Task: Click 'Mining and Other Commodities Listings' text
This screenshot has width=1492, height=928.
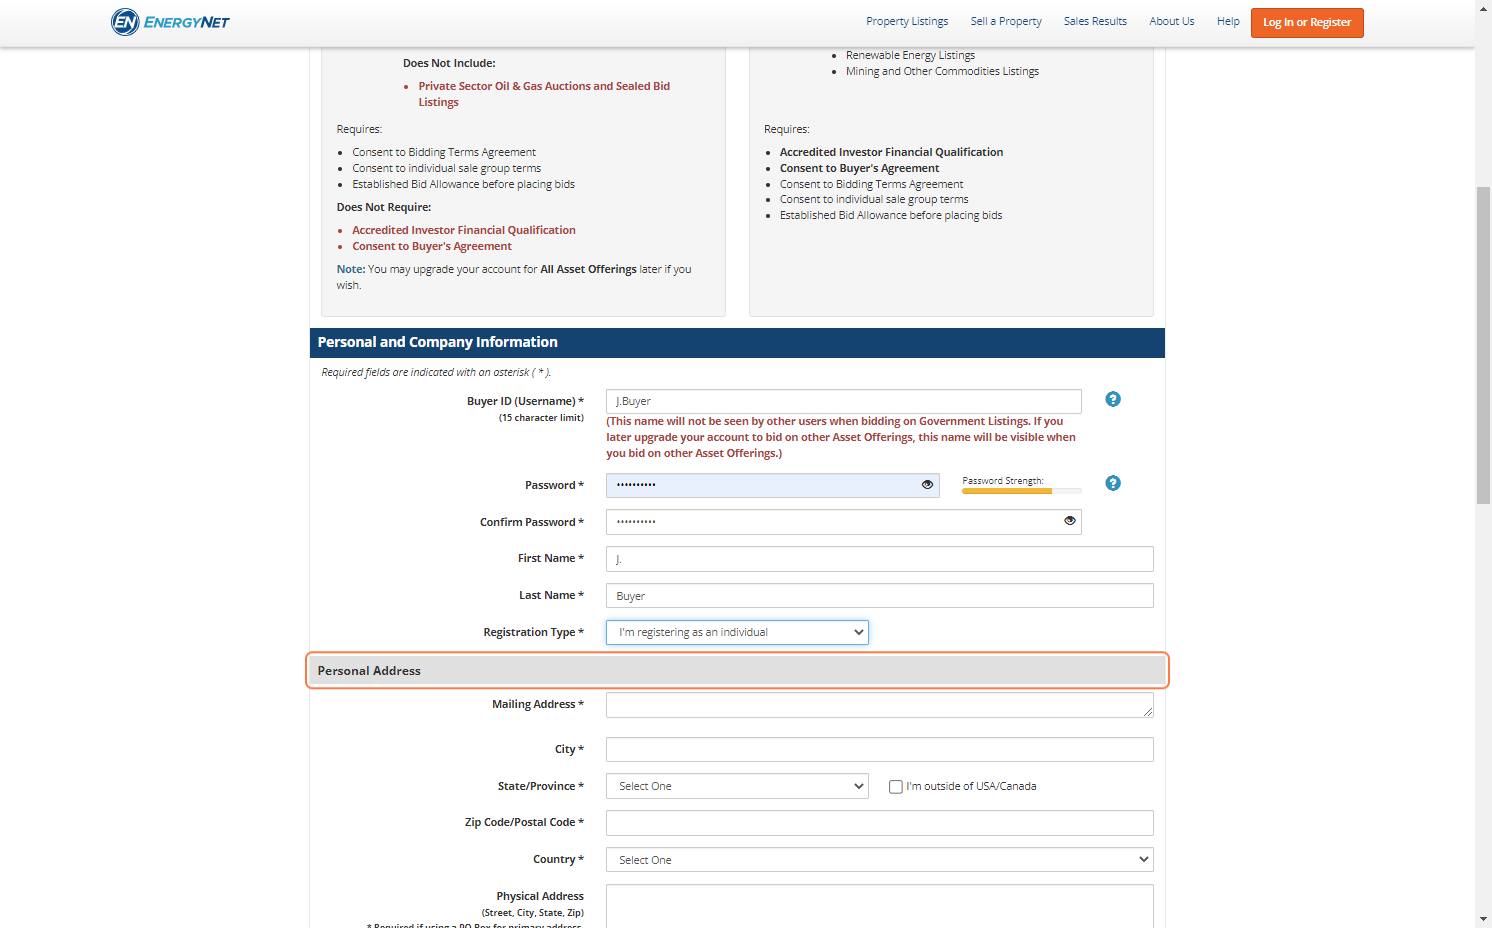Action: (942, 71)
